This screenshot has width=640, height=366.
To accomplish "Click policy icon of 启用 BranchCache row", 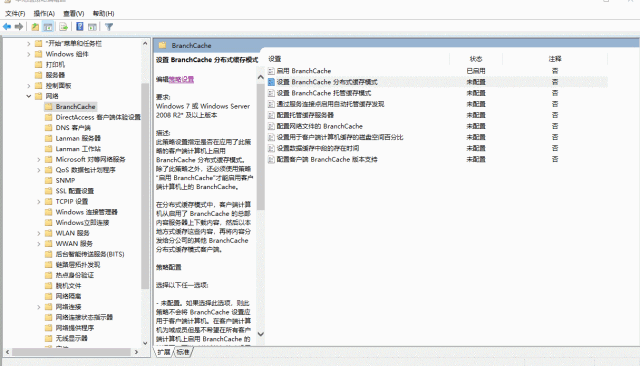I will coord(271,71).
